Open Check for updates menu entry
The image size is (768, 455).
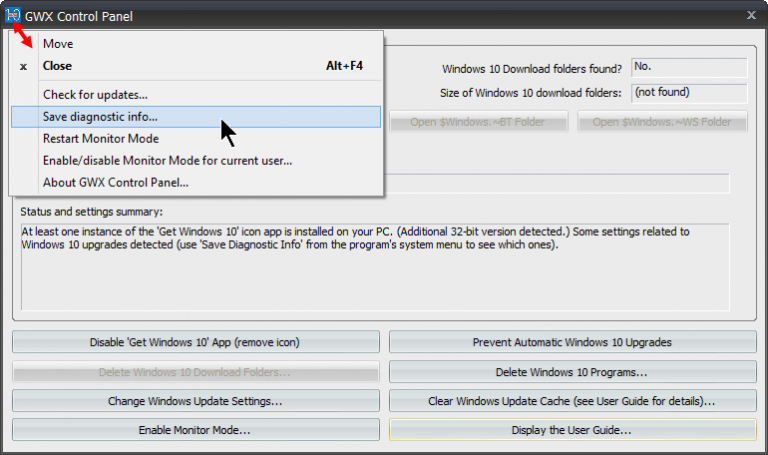click(196, 95)
